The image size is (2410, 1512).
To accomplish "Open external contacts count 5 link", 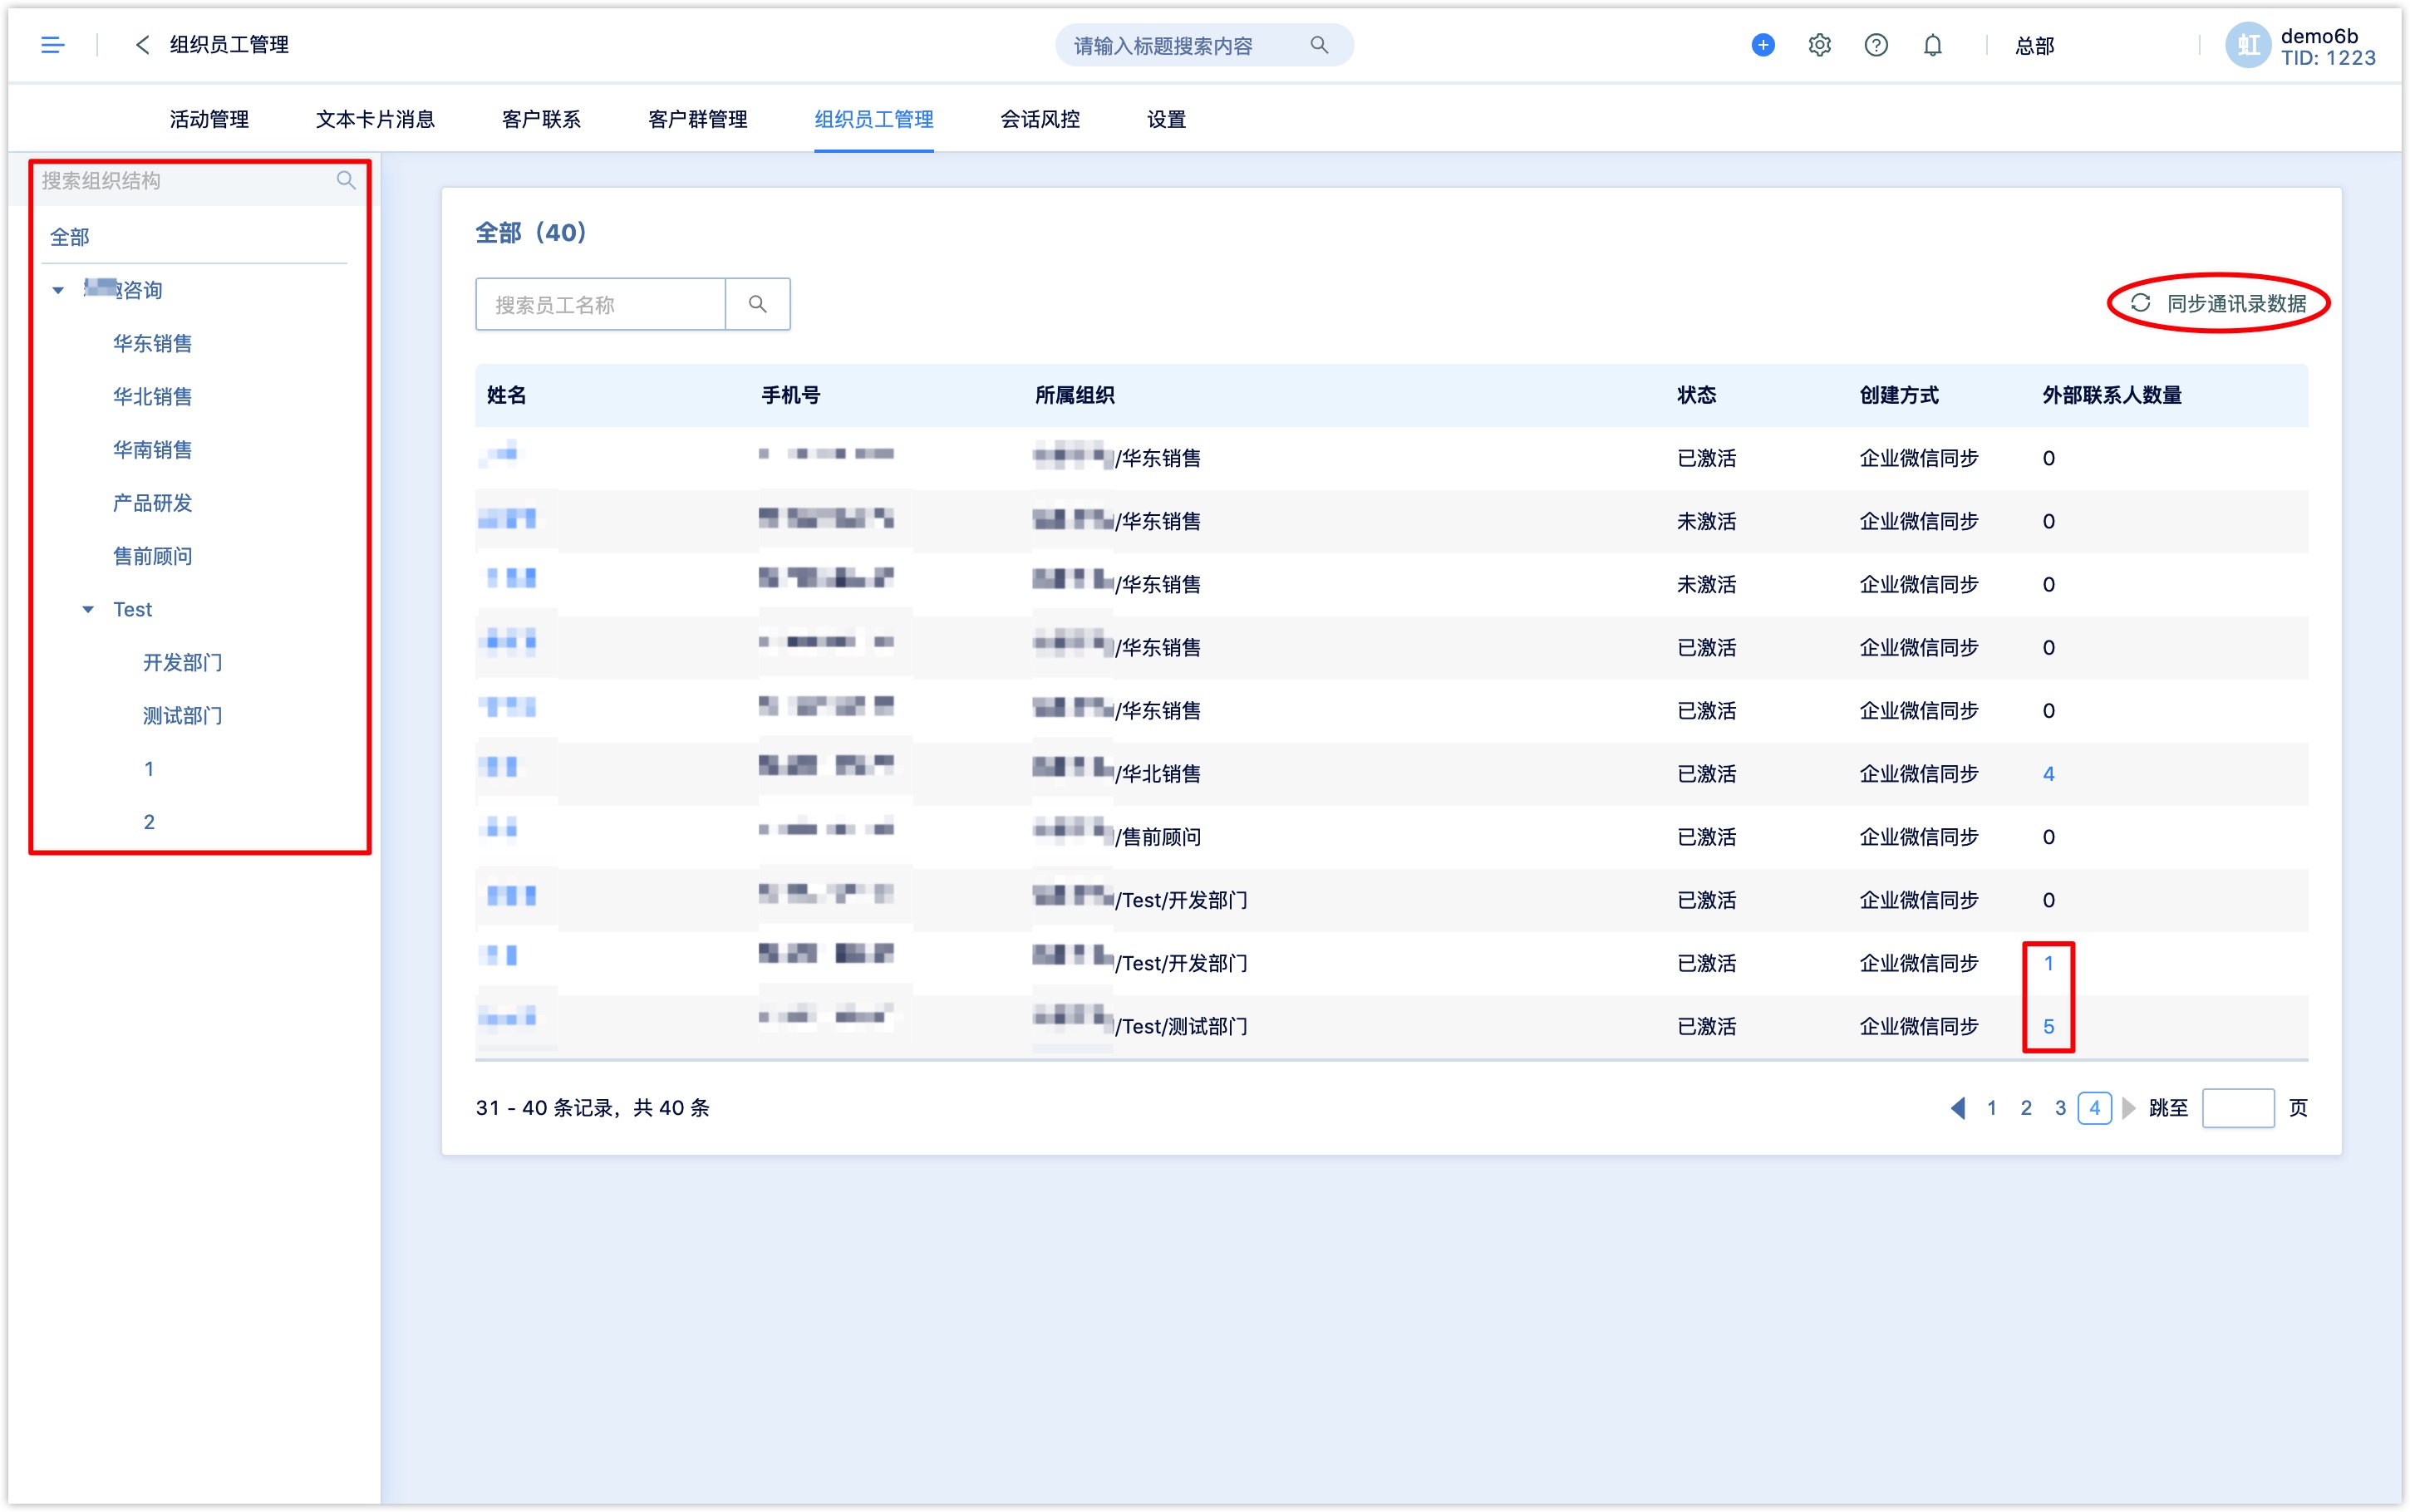I will (2048, 1026).
